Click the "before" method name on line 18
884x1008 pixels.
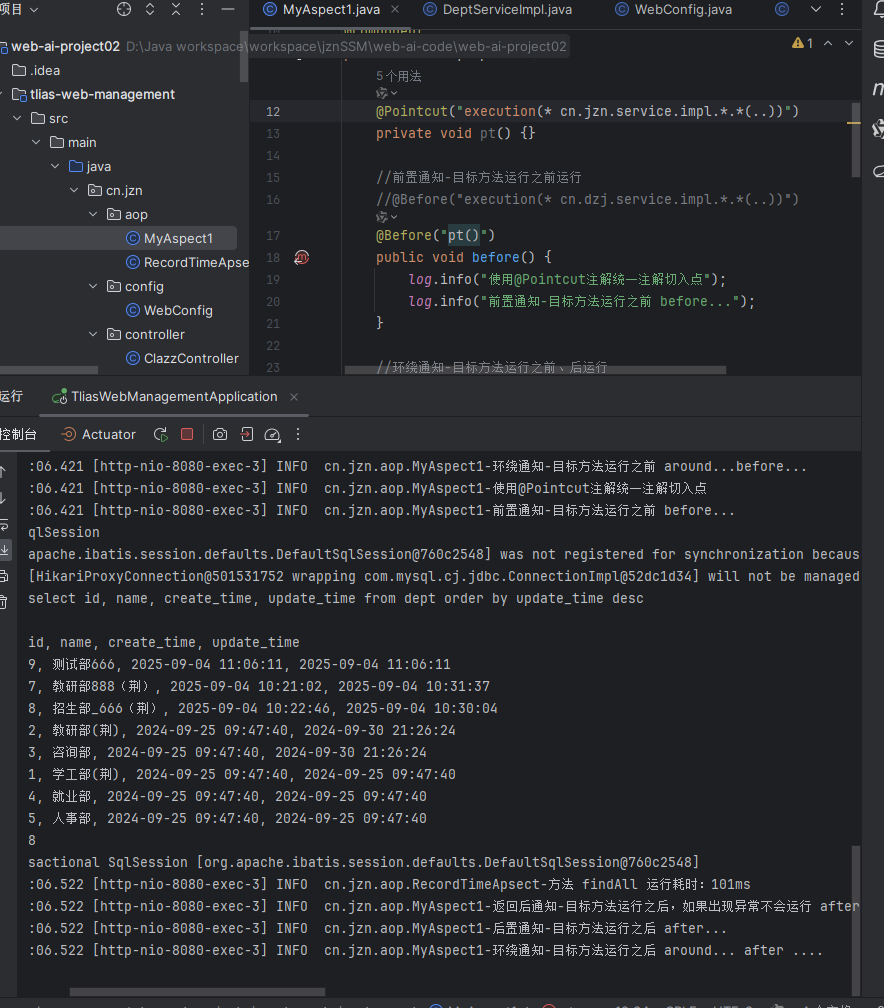click(x=496, y=257)
